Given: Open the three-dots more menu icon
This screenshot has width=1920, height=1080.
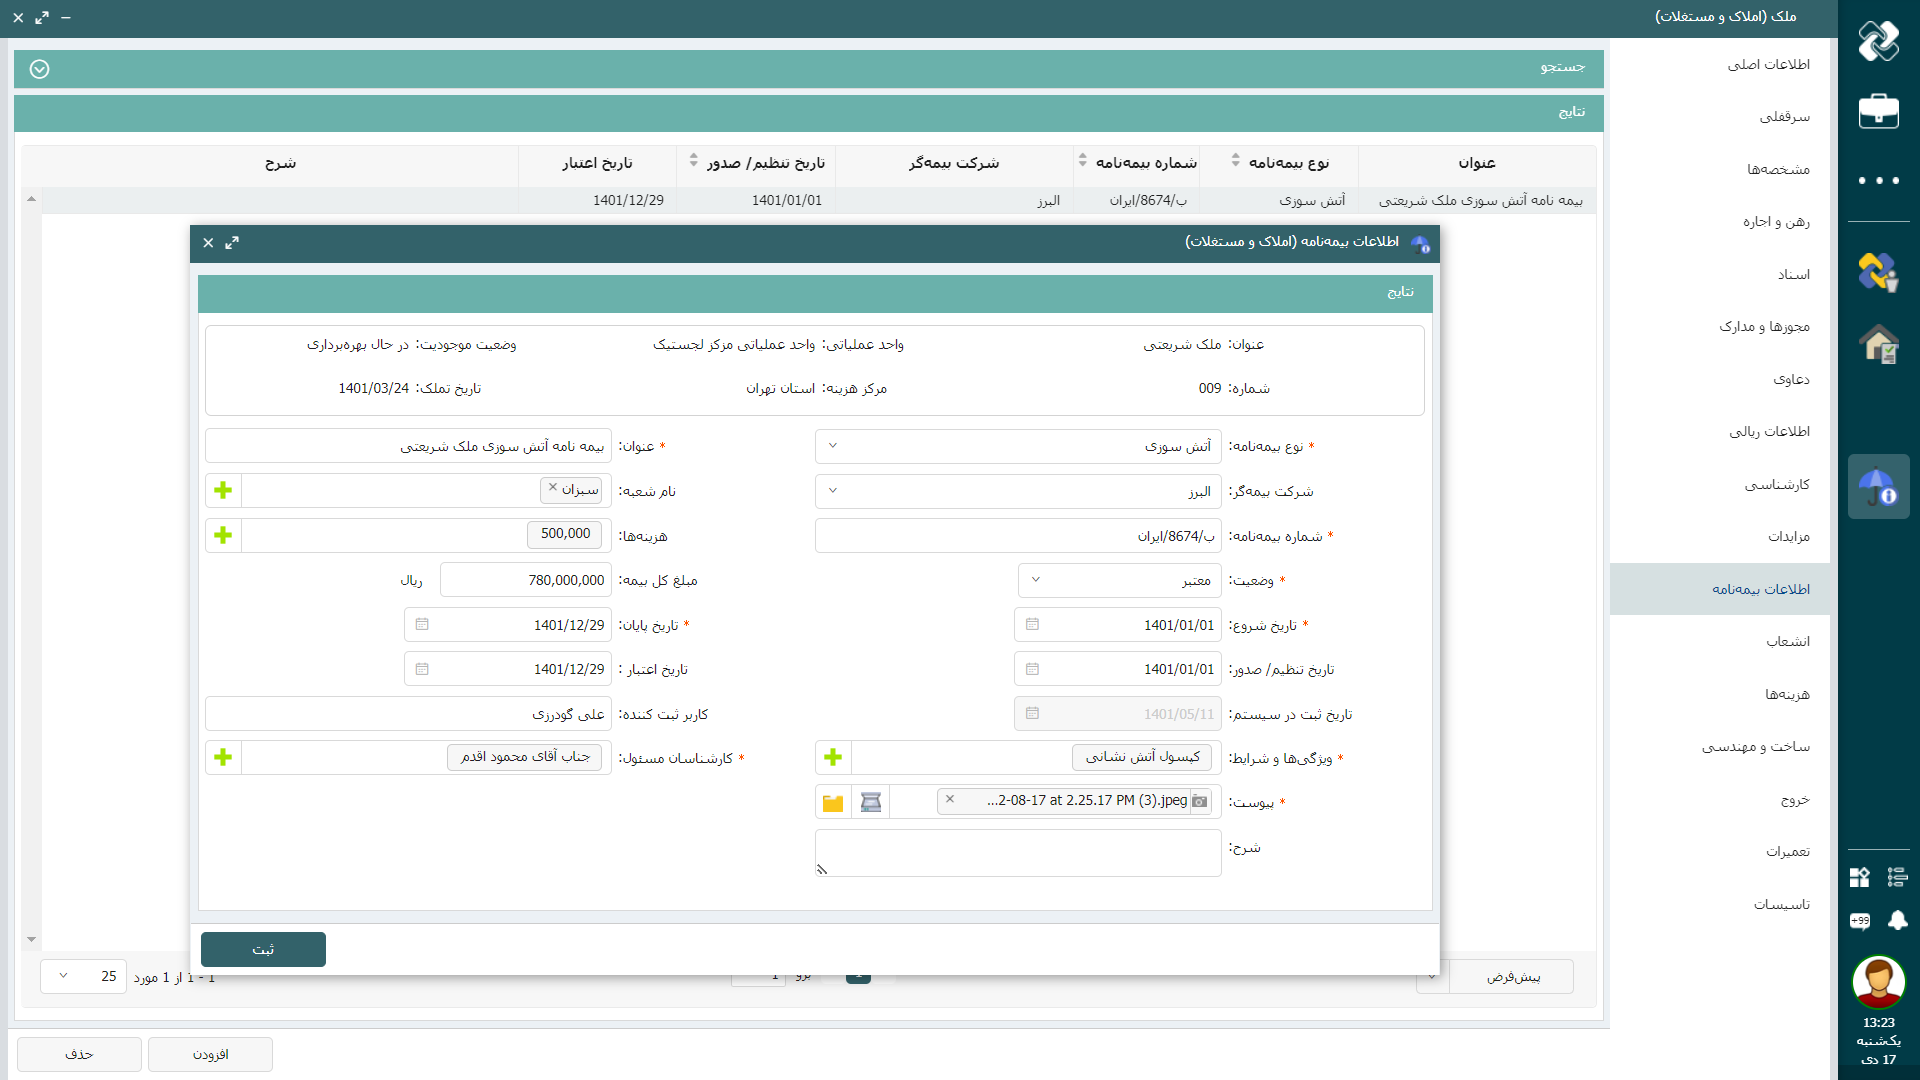Looking at the screenshot, I should click(x=1878, y=181).
